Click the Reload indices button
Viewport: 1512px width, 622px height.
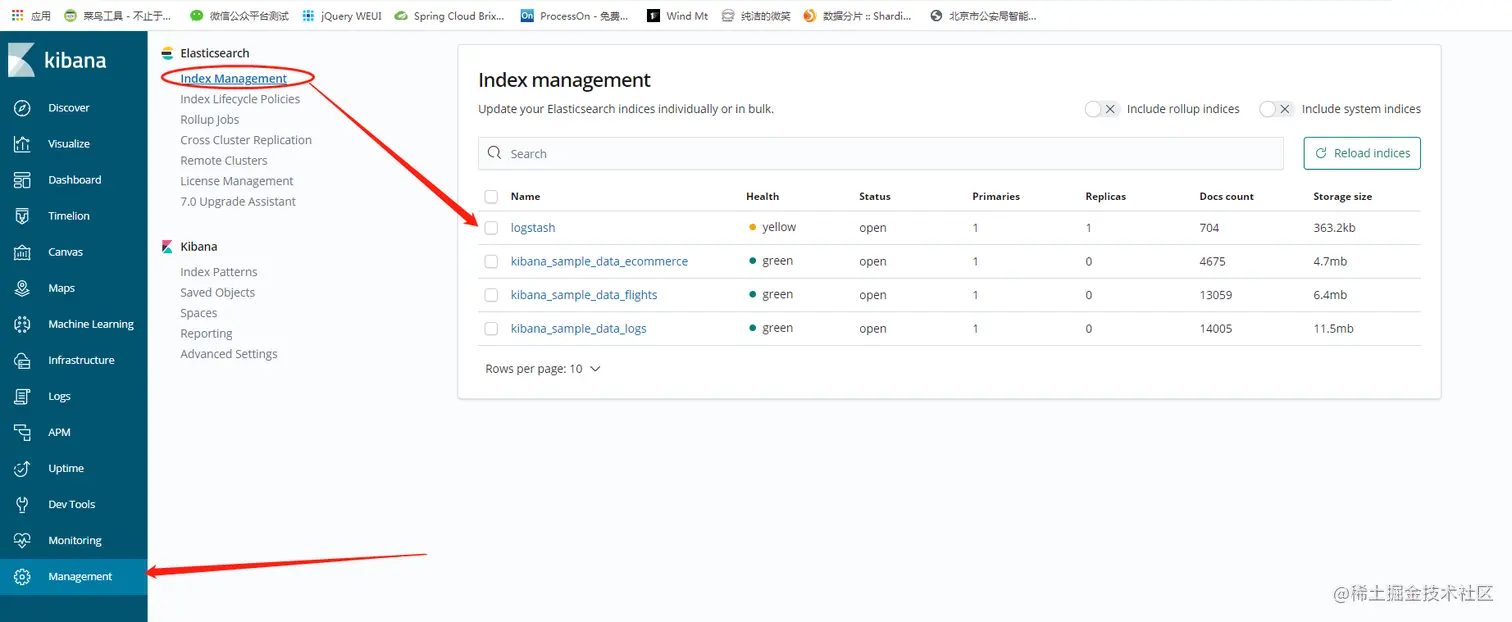point(1362,153)
